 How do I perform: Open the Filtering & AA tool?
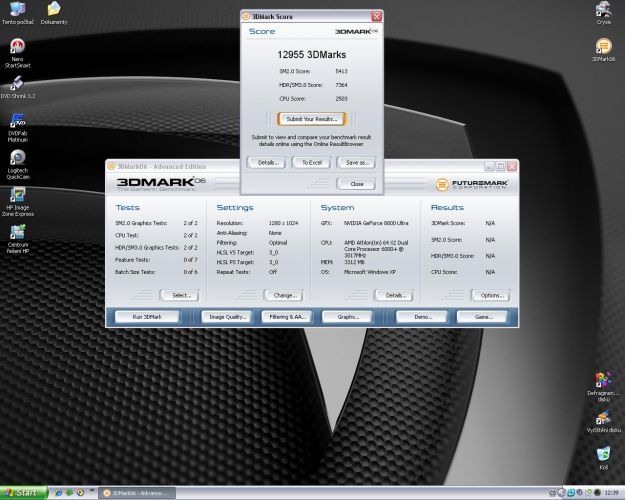point(287,317)
